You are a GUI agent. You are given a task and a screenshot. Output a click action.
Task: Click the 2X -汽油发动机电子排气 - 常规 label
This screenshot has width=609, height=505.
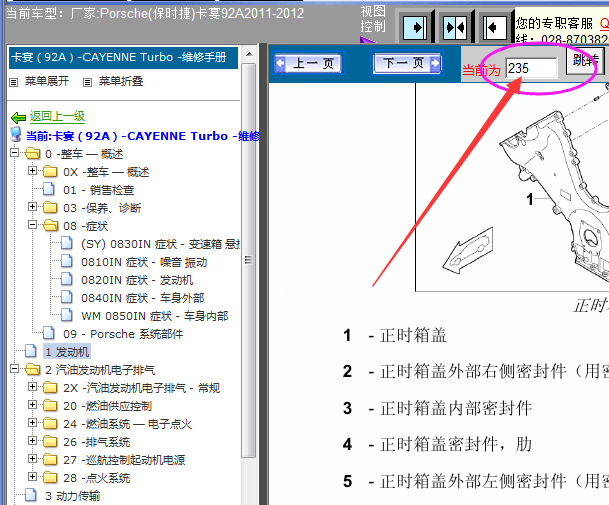click(141, 388)
